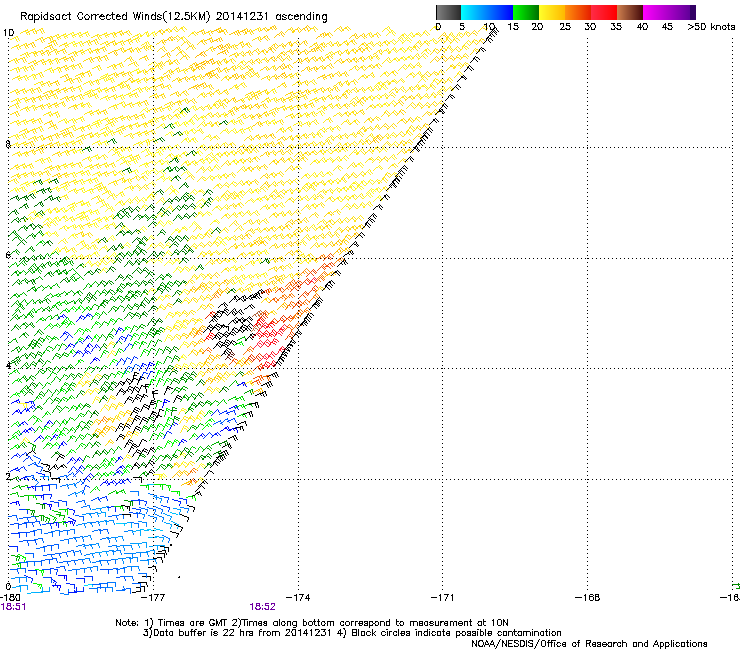Click the note 'Black circles indicate possible contamination'

pyautogui.click(x=456, y=633)
